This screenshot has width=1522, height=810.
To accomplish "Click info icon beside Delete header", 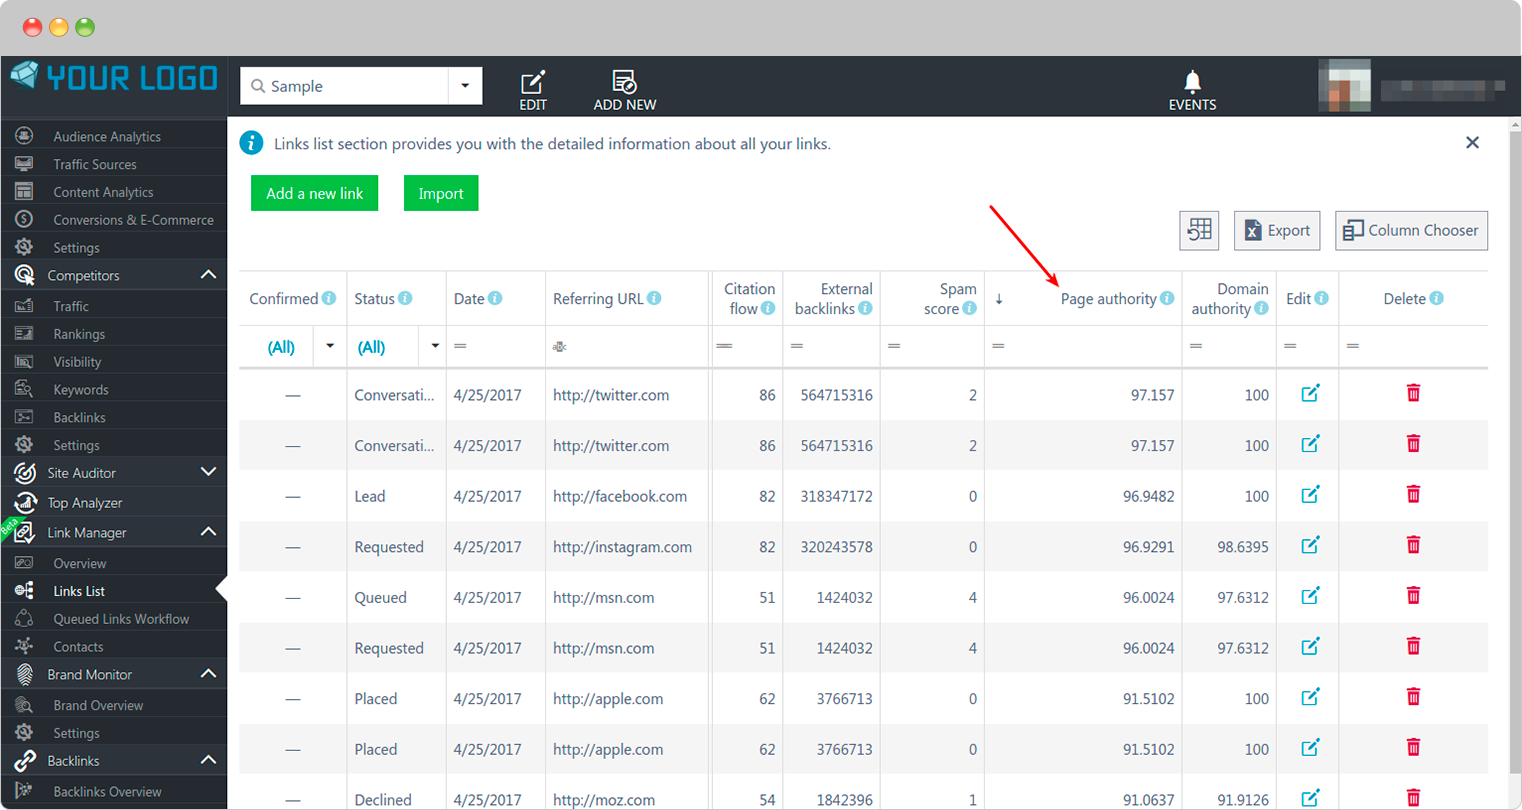I will click(1436, 298).
